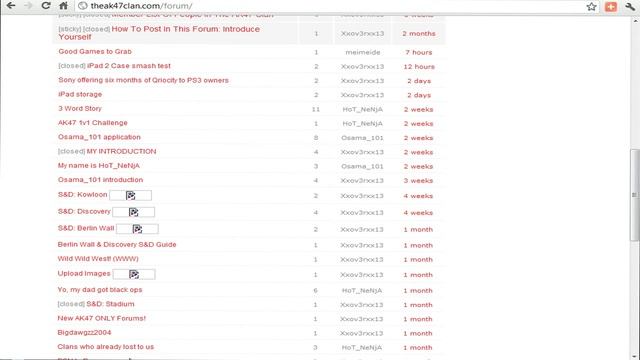Image resolution: width=640 pixels, height=360 pixels.
Task: Go to browser home page icon
Action: (x=63, y=6)
